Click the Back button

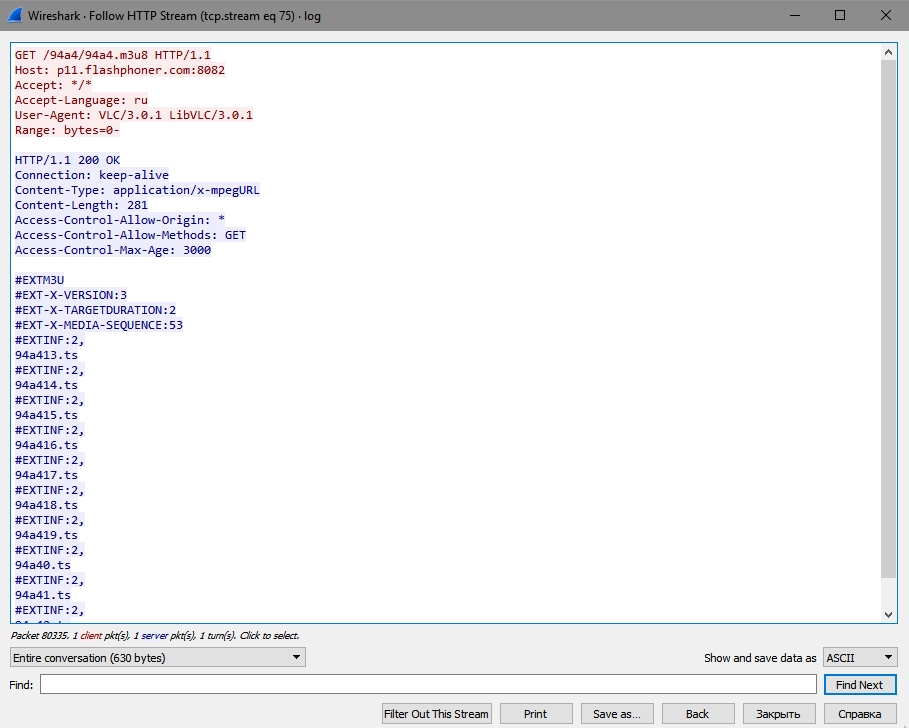pyautogui.click(x=697, y=714)
